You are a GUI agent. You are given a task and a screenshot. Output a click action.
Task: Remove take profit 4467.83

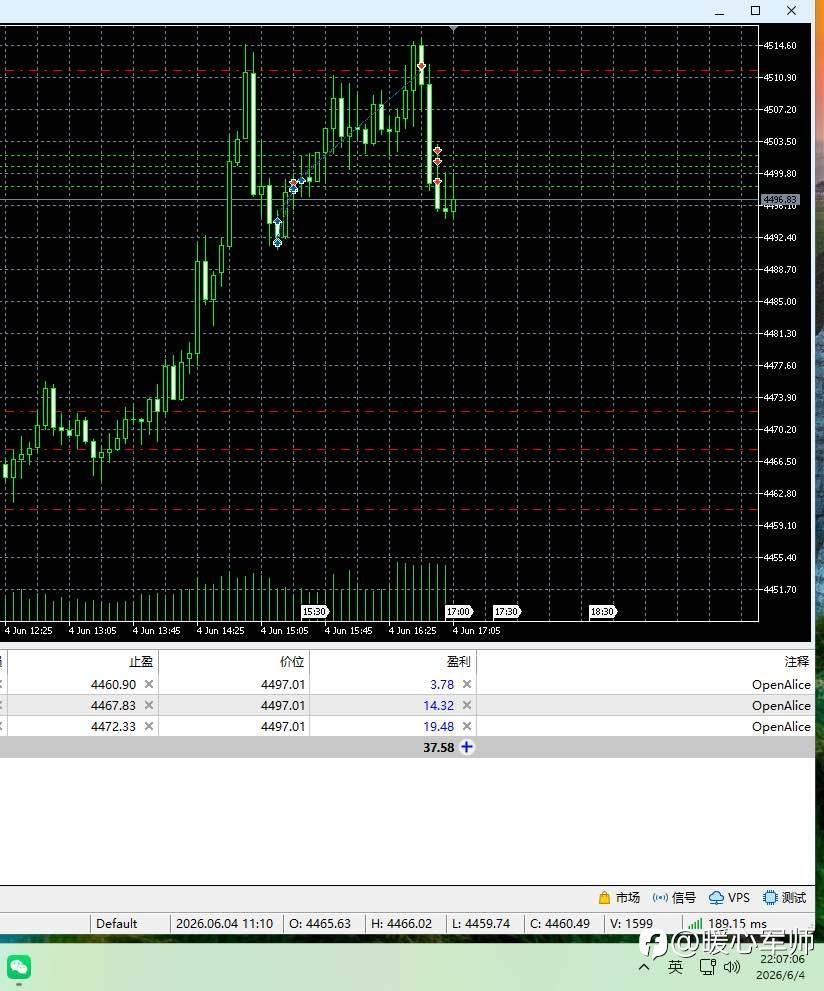coord(148,705)
